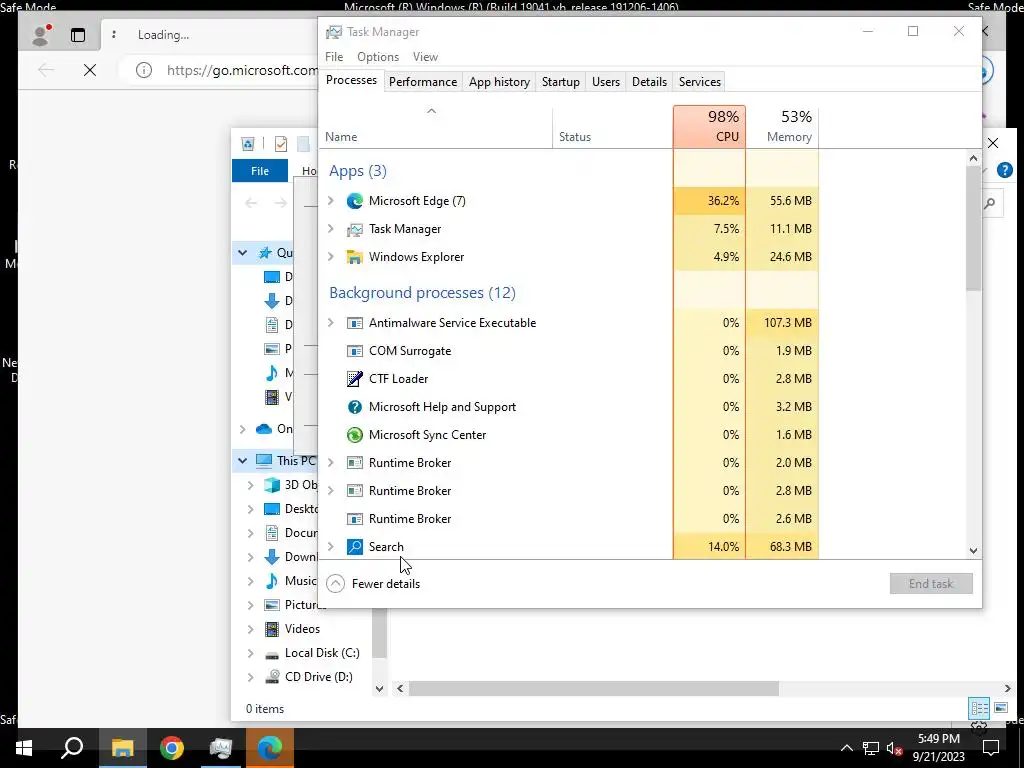
Task: Click the Explorer horizontal scrollbar thumb
Action: pyautogui.click(x=594, y=688)
